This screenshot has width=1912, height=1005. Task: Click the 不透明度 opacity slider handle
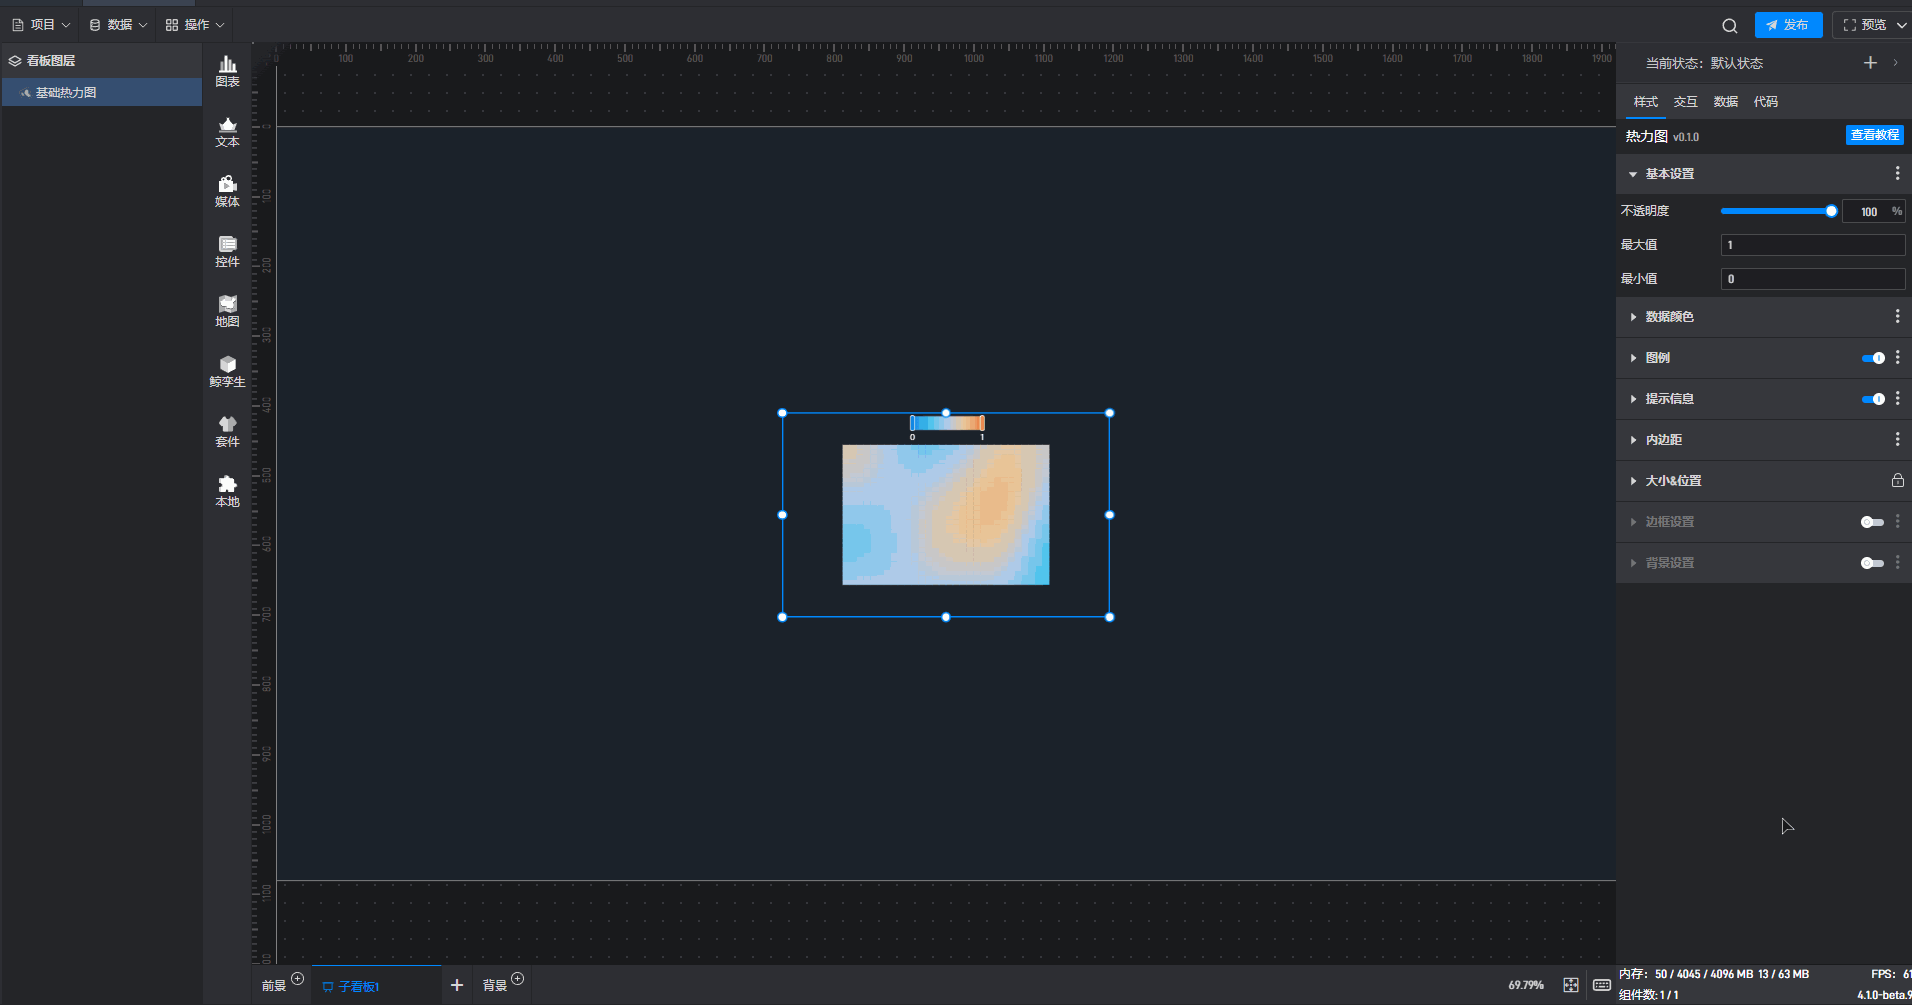(1831, 211)
